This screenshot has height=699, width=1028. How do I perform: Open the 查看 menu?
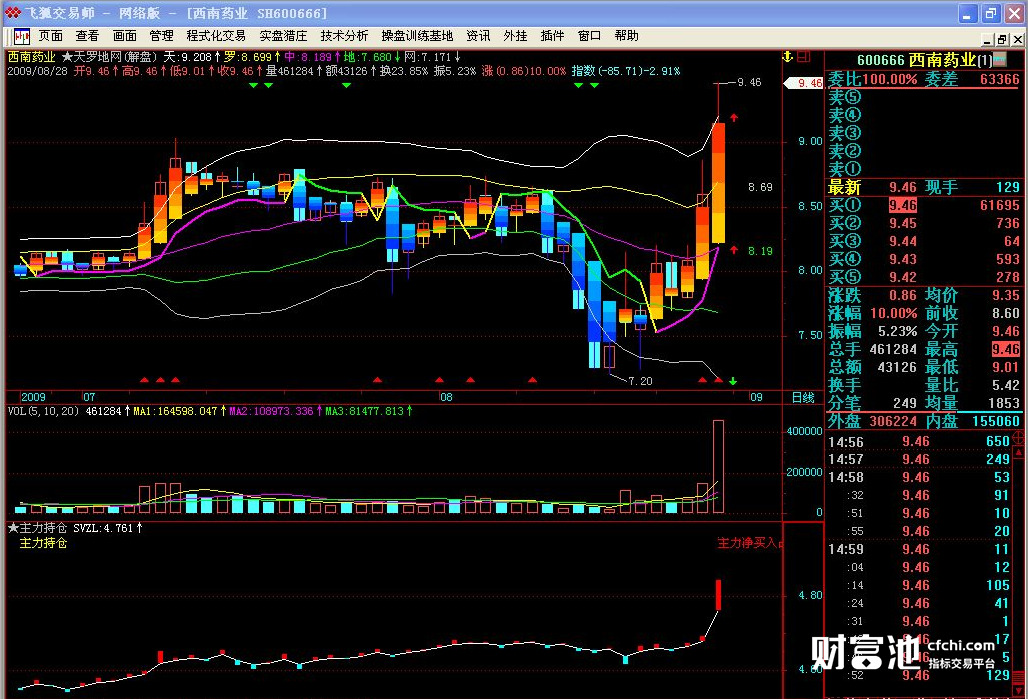click(x=87, y=36)
